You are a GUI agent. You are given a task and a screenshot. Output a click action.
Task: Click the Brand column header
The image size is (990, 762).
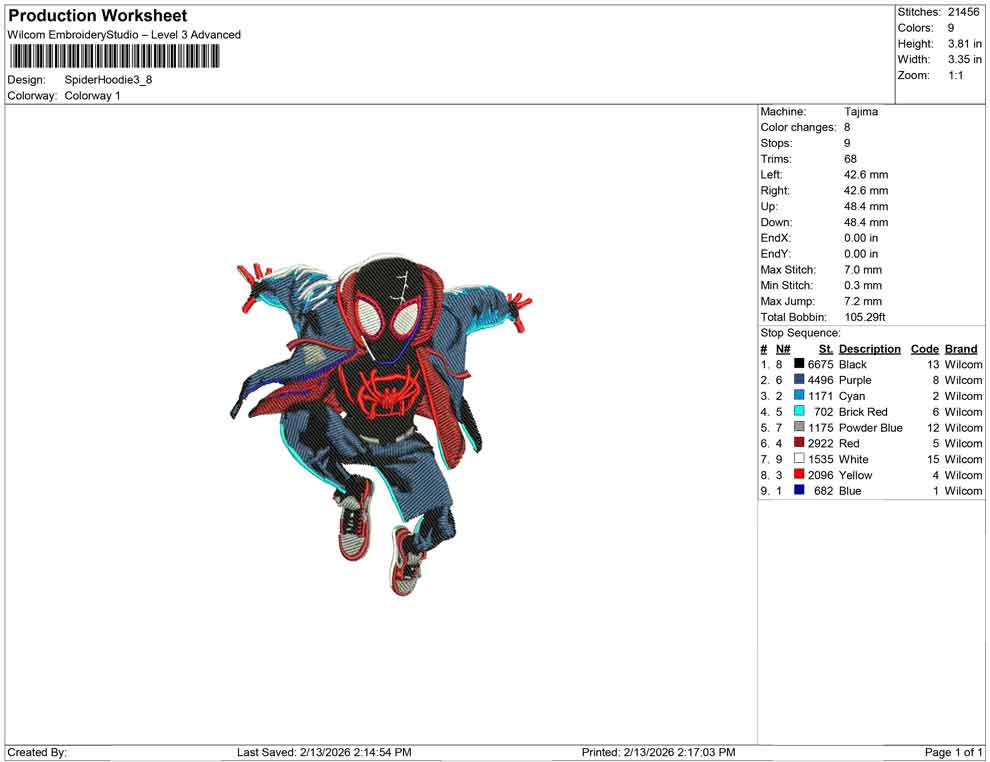(x=961, y=349)
